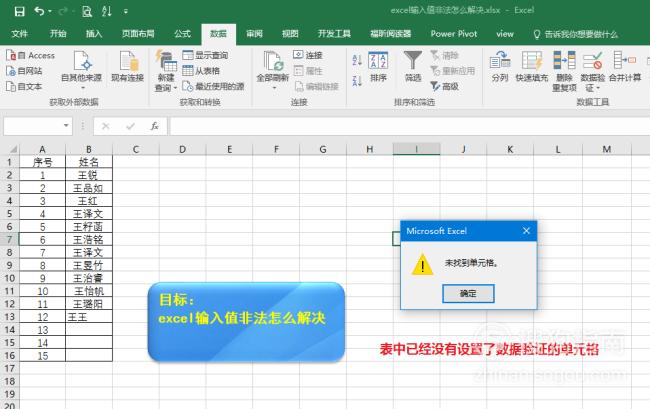Click the 分列 text-to-columns icon
Image resolution: width=650 pixels, height=409 pixels.
500,66
